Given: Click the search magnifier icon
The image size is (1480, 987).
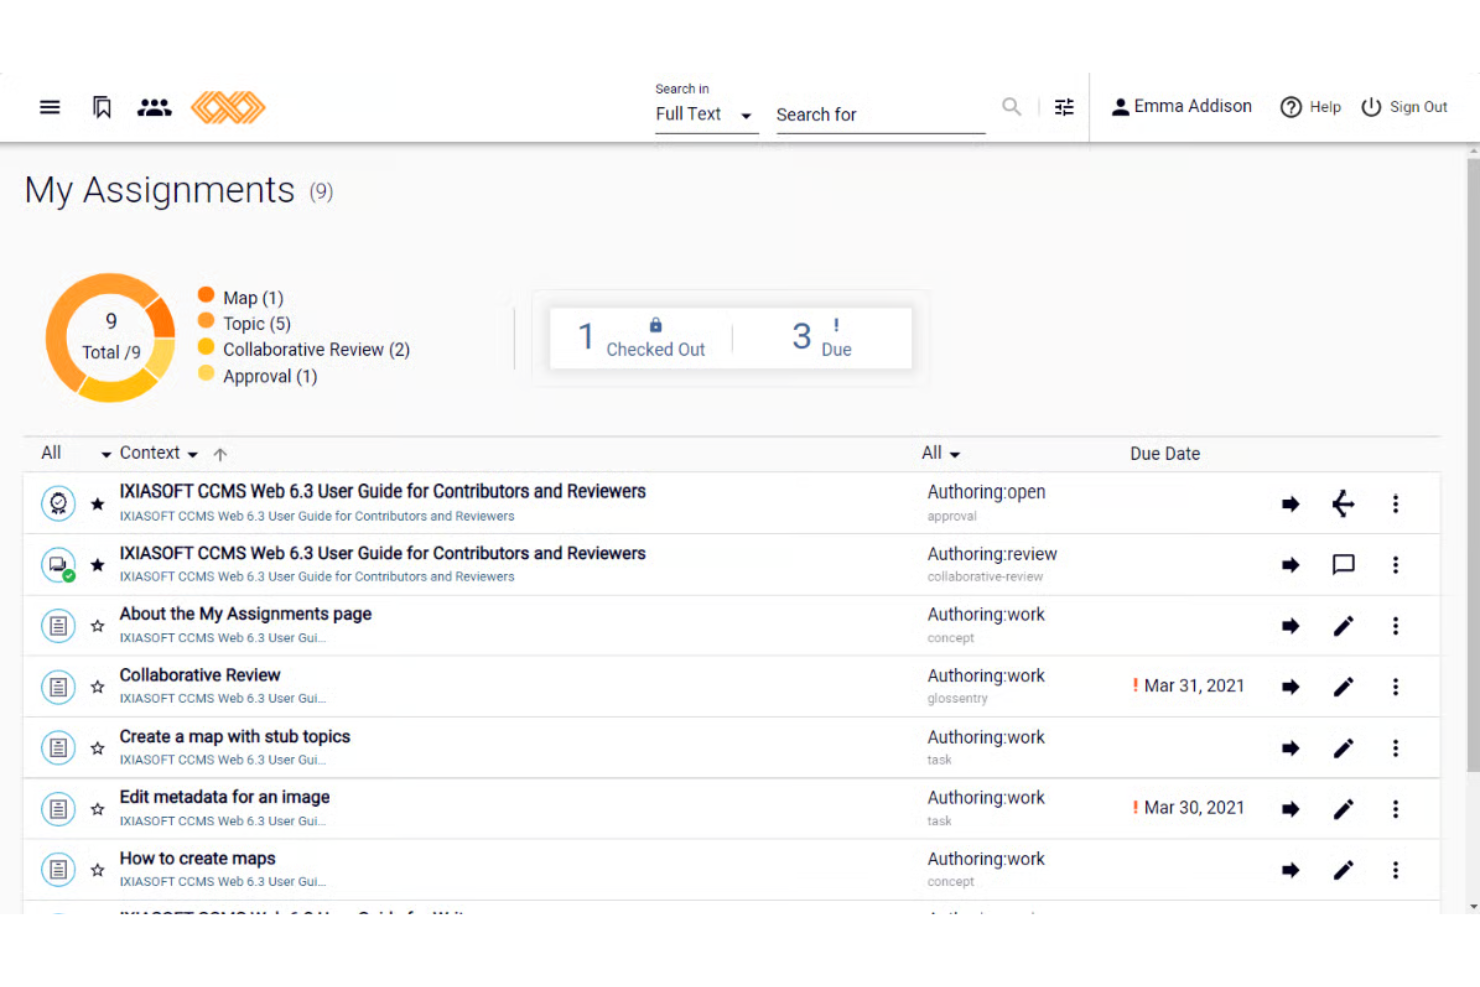Looking at the screenshot, I should click(1012, 107).
